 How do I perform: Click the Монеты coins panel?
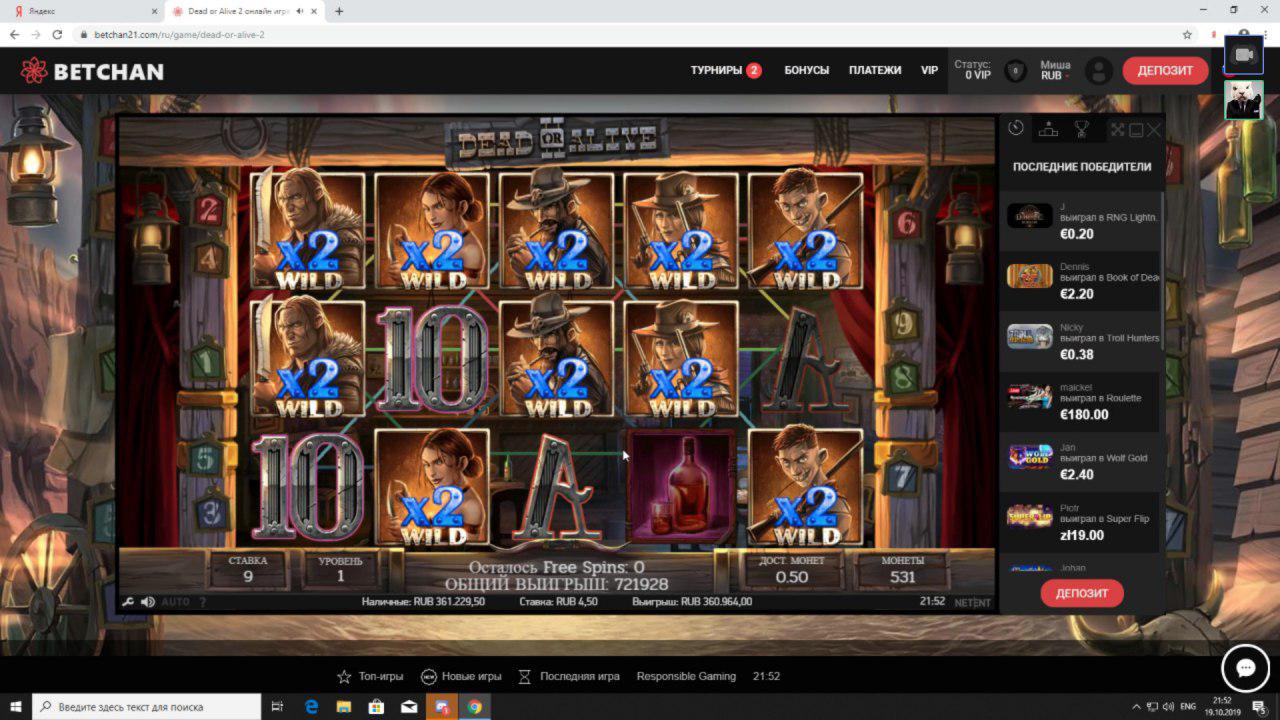pos(903,569)
